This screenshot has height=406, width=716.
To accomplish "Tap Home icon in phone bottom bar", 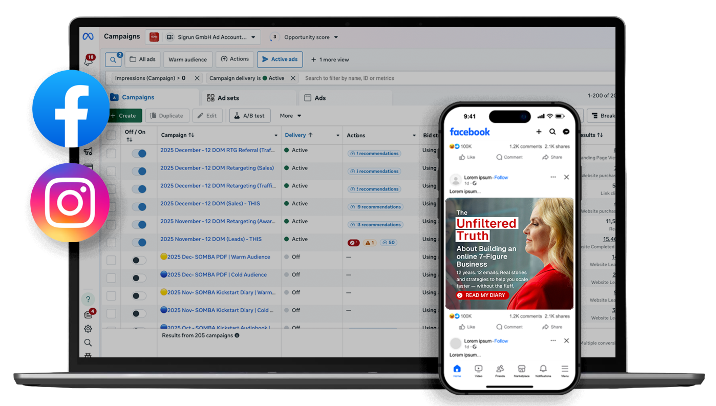I will (x=457, y=370).
